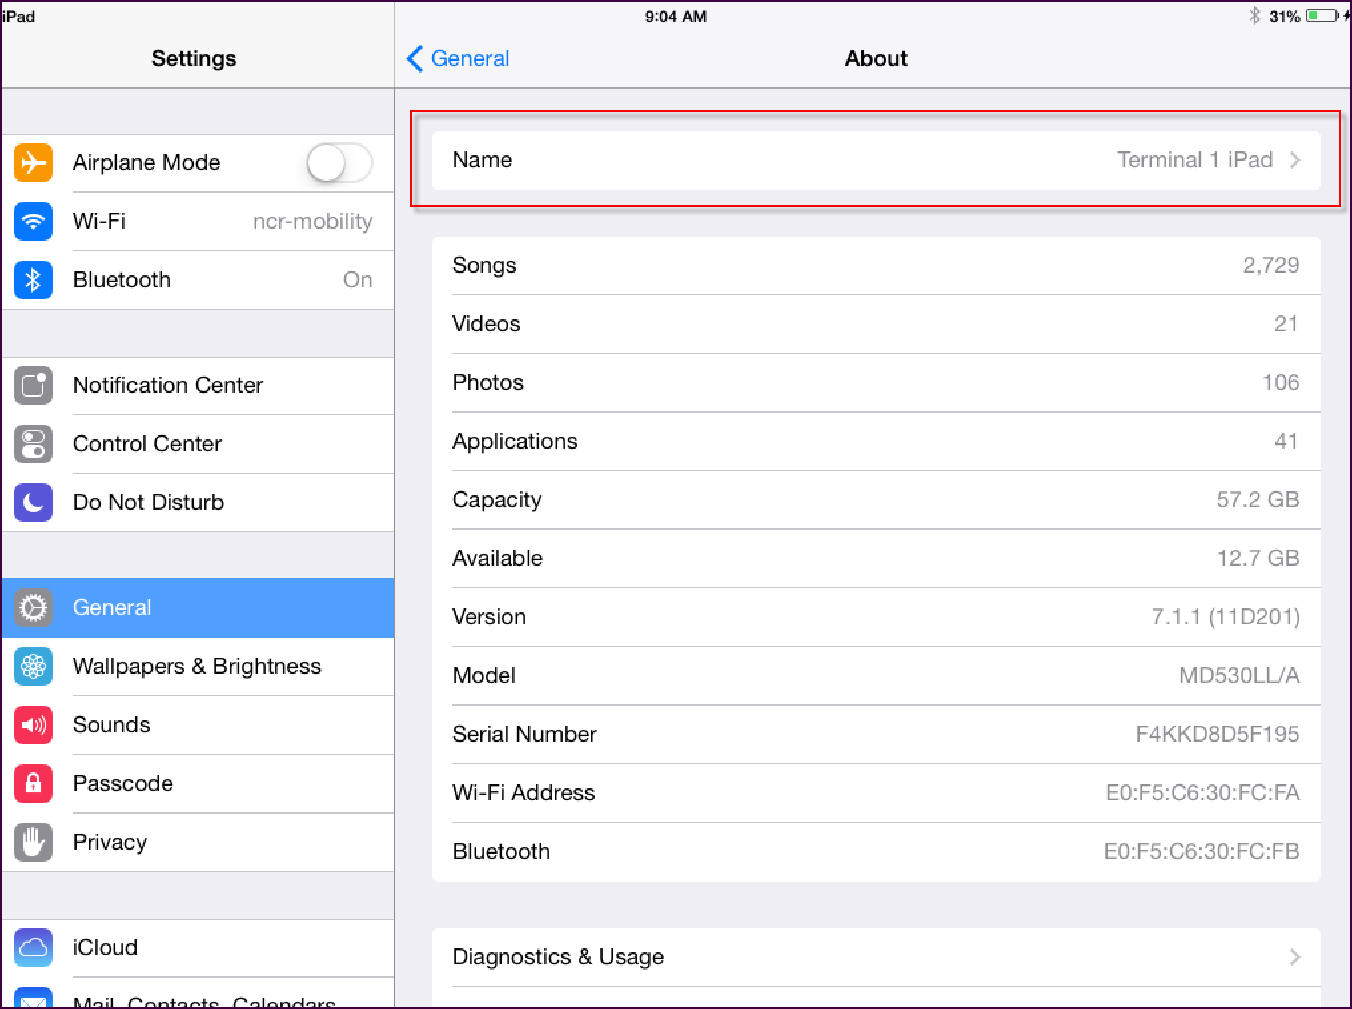Image resolution: width=1352 pixels, height=1009 pixels.
Task: Tap the Model value MD530LL/A
Action: [x=1239, y=676]
